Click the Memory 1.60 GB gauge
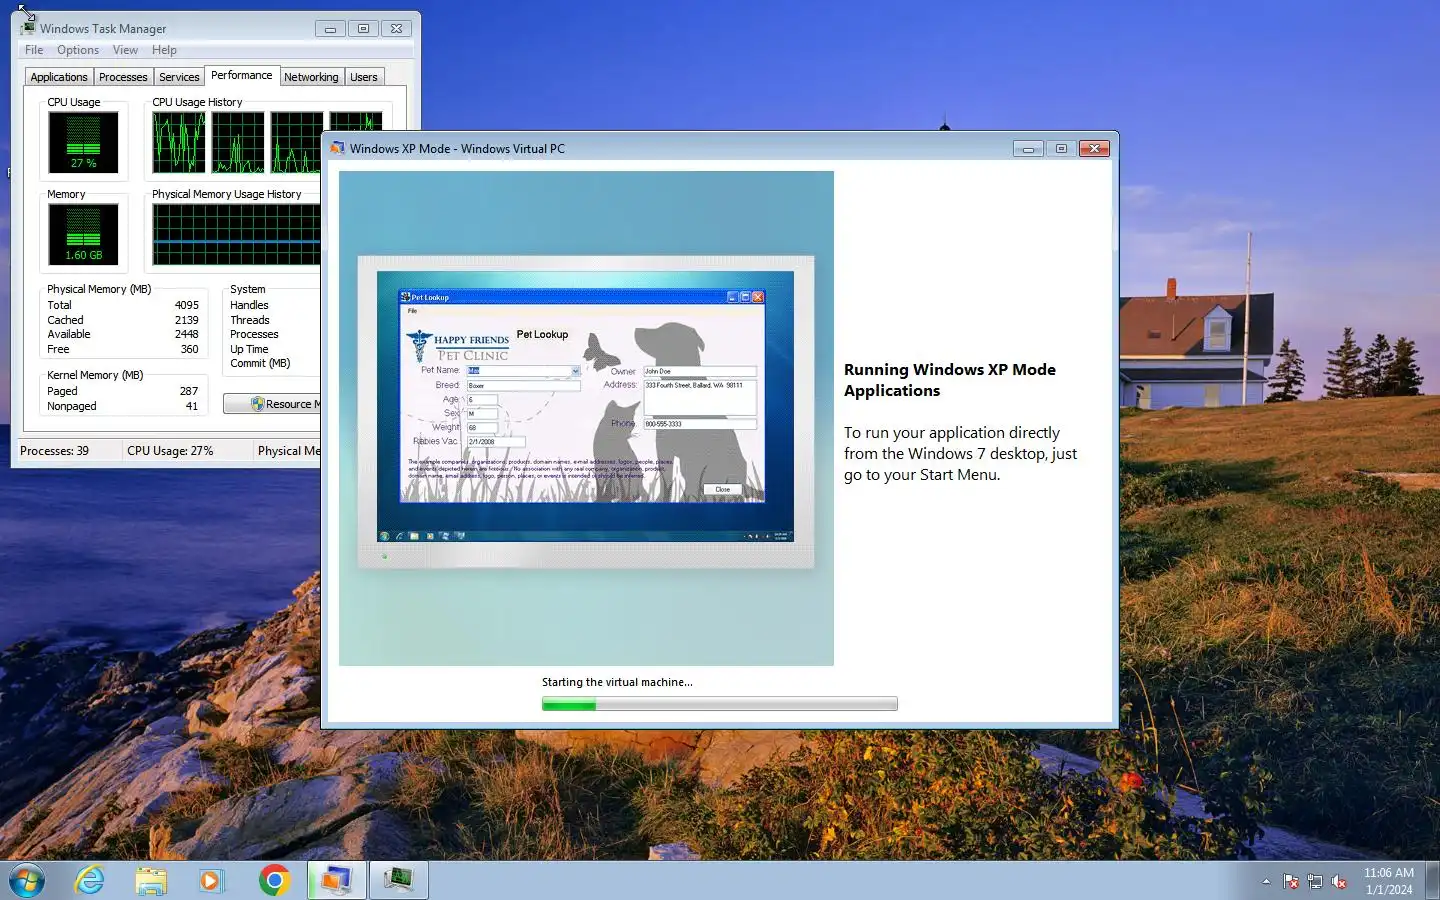 [x=84, y=234]
